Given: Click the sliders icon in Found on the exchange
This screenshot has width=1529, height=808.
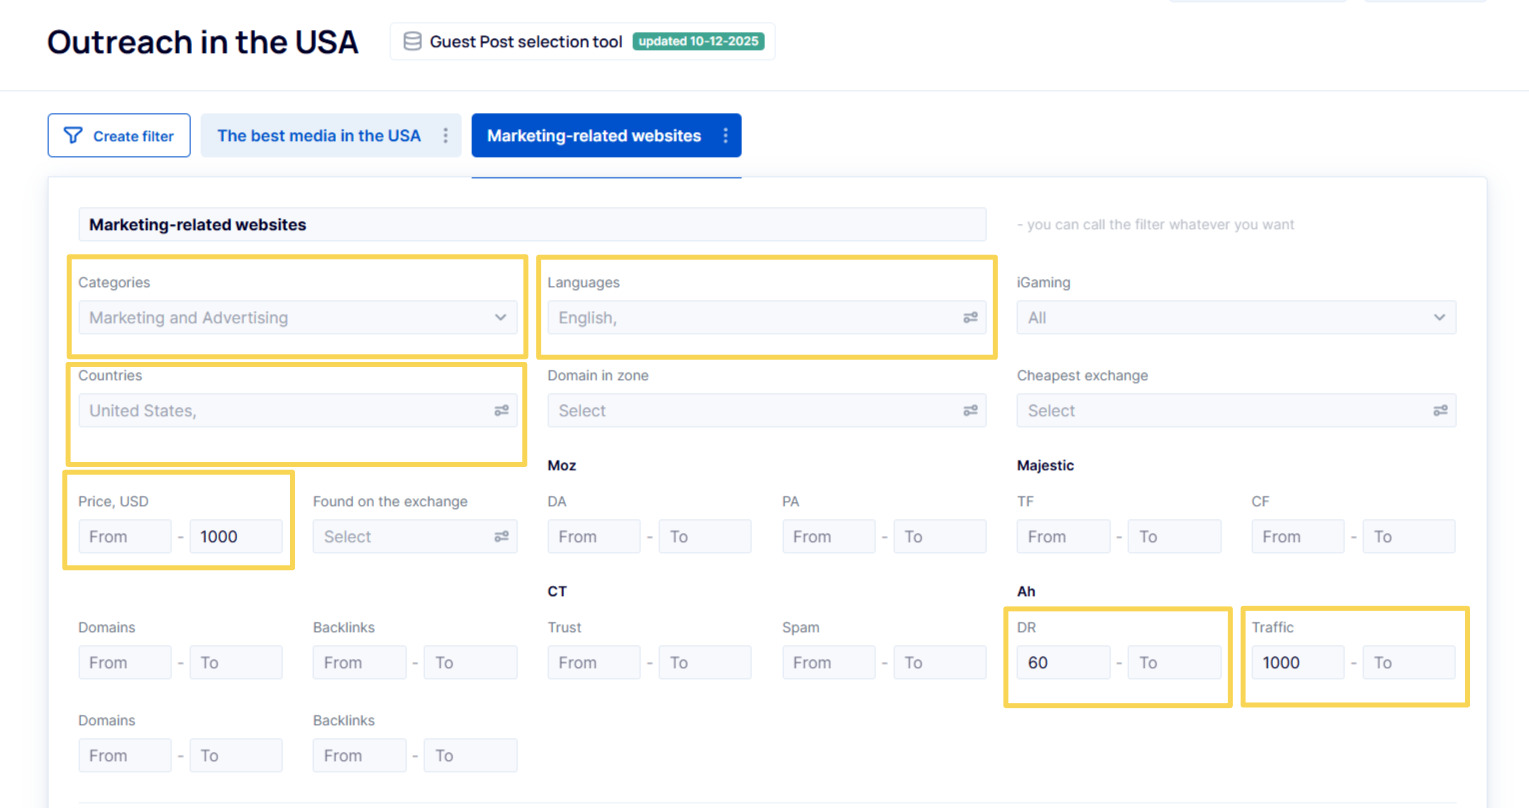Looking at the screenshot, I should [500, 536].
